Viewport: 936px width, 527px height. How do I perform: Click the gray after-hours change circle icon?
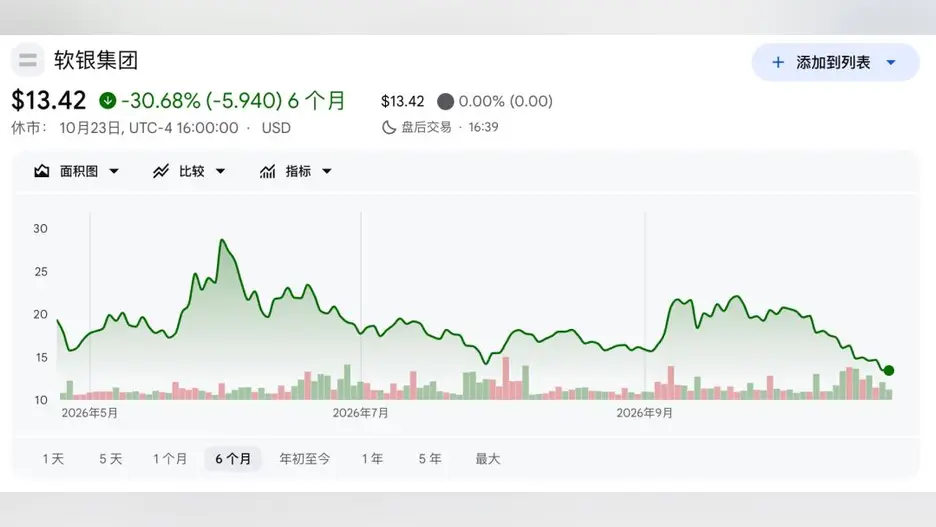[445, 101]
